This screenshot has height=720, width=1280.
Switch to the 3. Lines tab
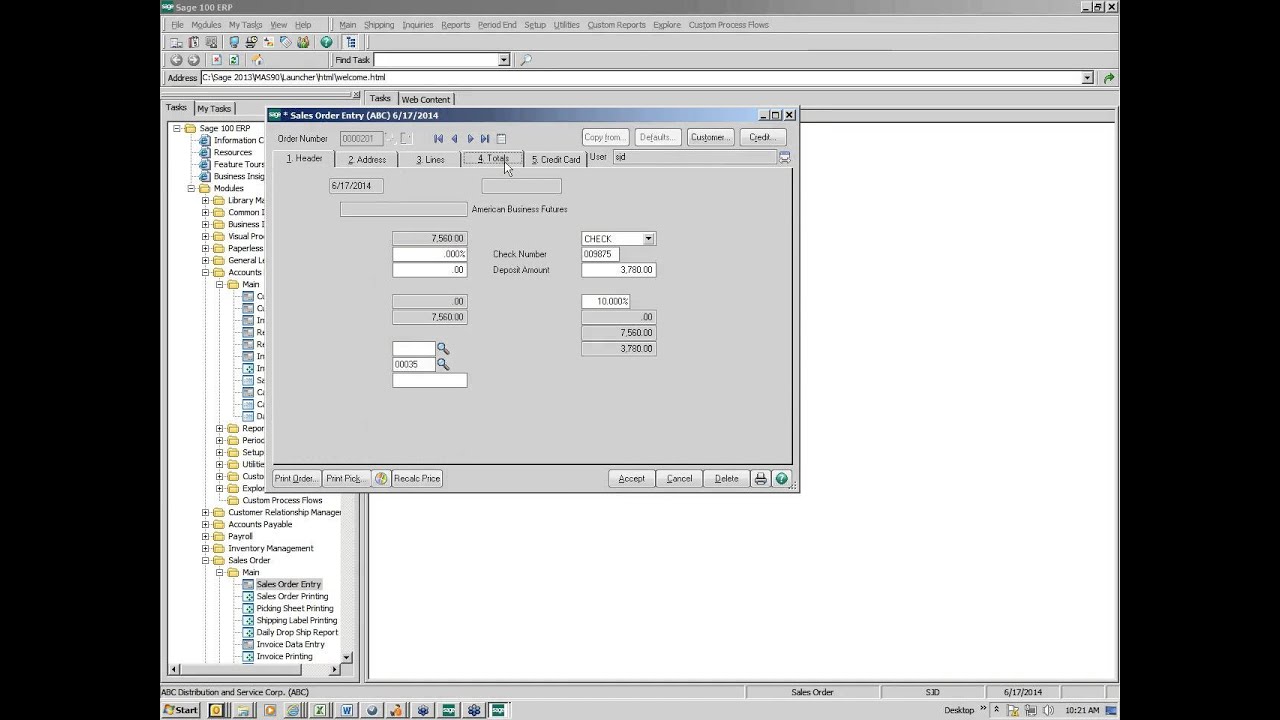(x=430, y=159)
